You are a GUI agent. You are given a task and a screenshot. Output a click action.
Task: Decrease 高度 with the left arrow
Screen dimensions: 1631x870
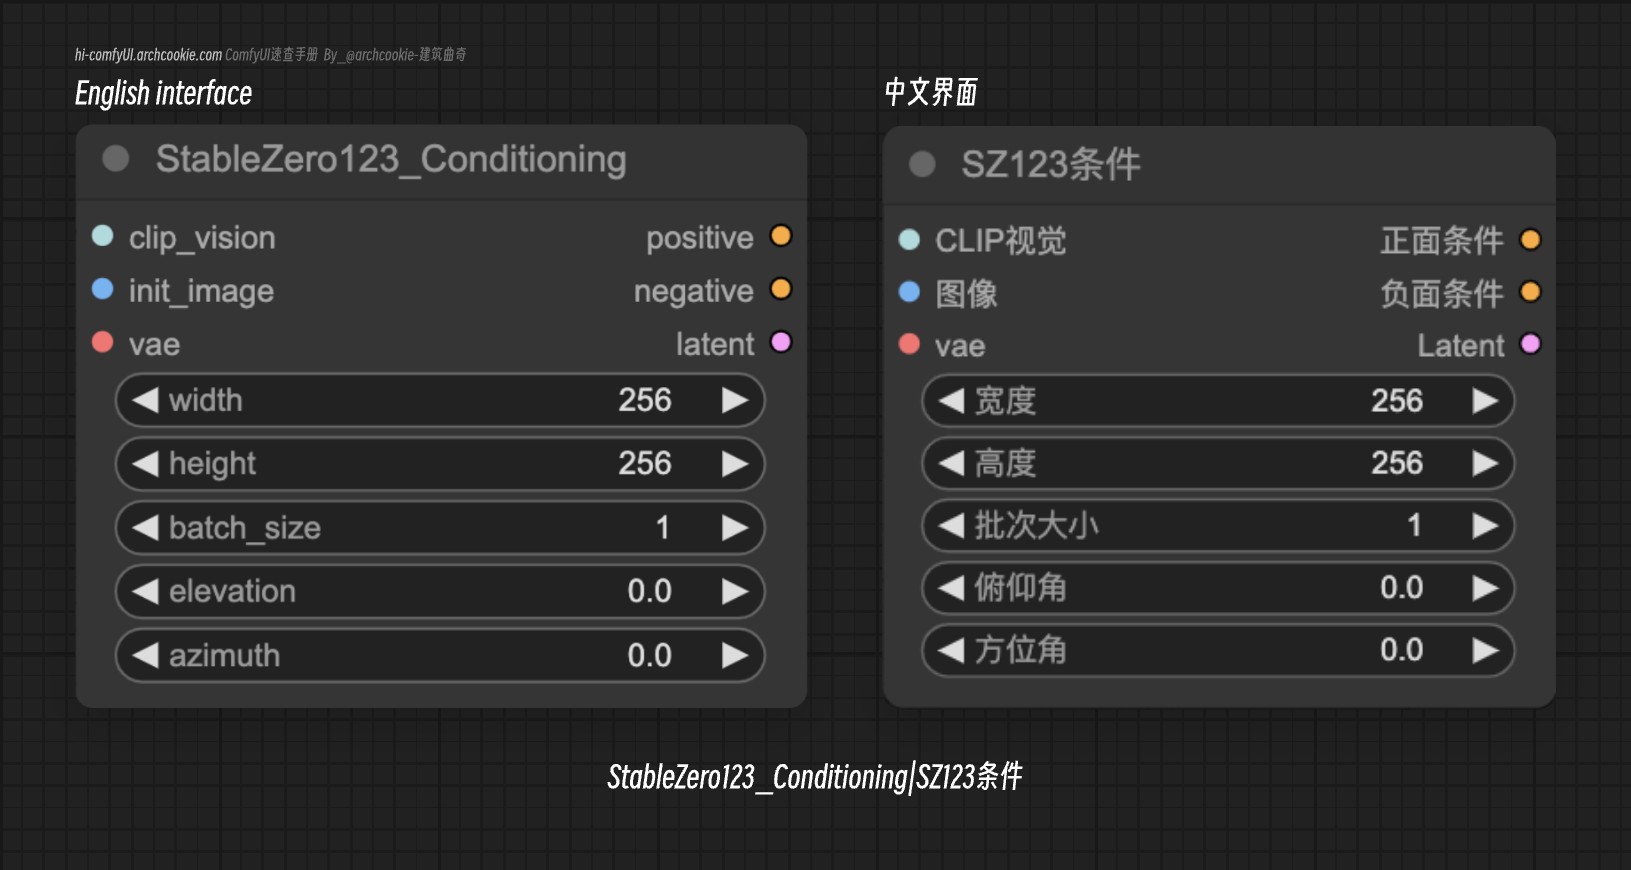point(951,463)
